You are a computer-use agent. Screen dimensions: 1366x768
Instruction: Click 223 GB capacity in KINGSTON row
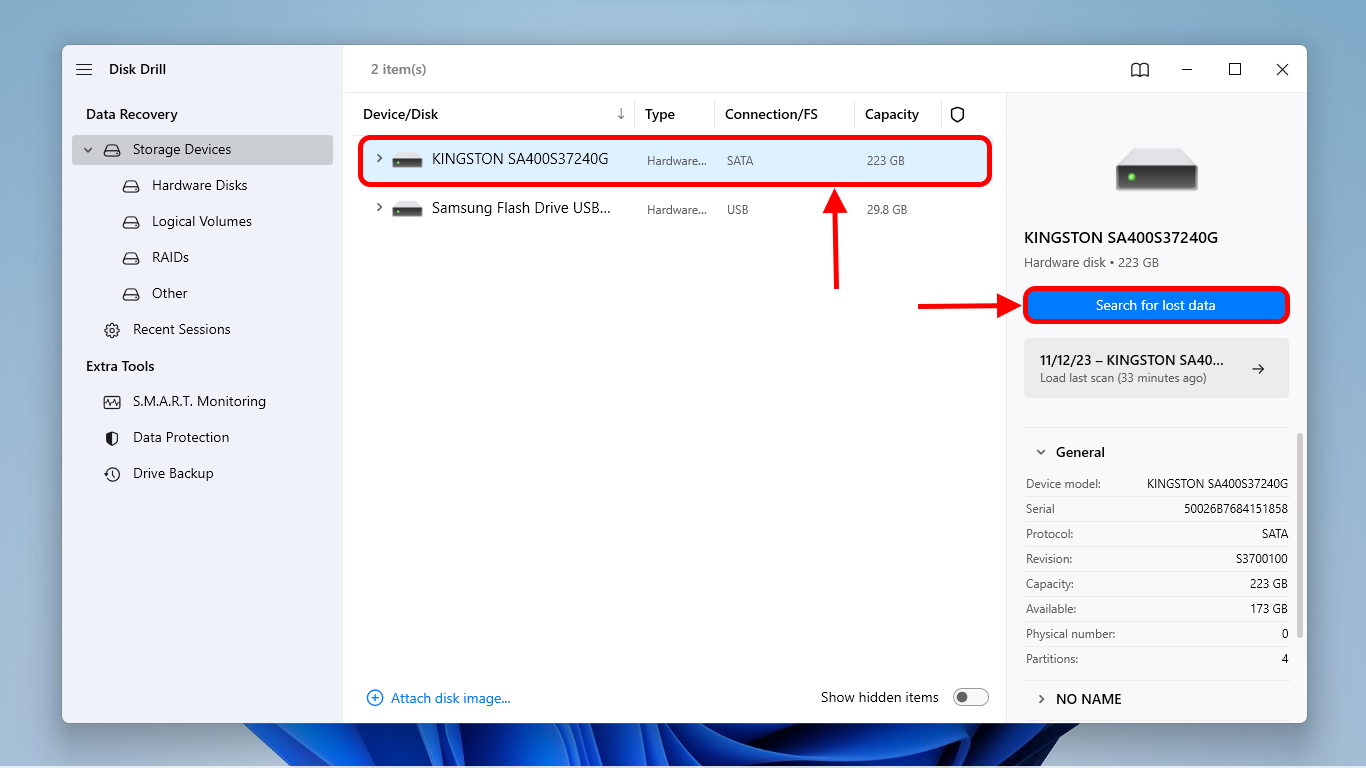[x=886, y=160]
